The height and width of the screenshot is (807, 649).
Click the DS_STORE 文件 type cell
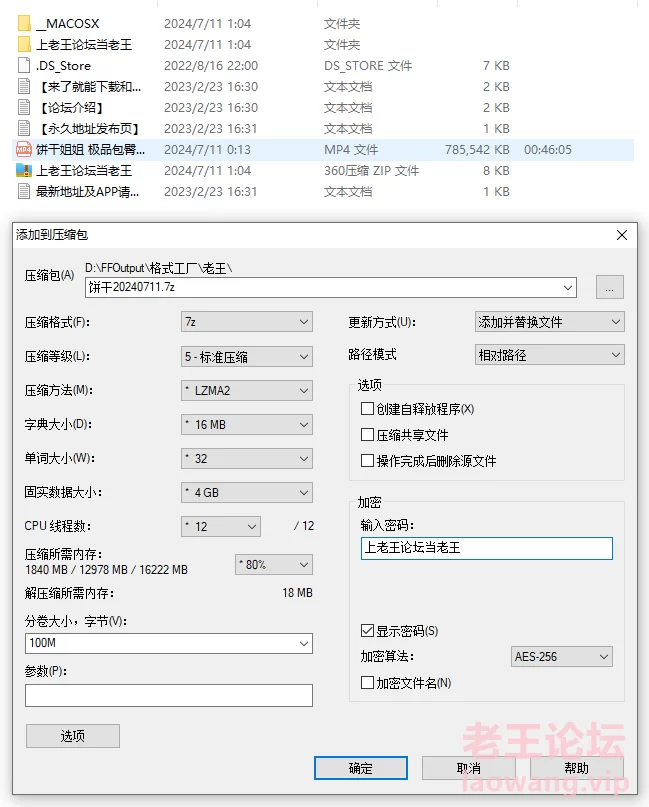coord(368,66)
